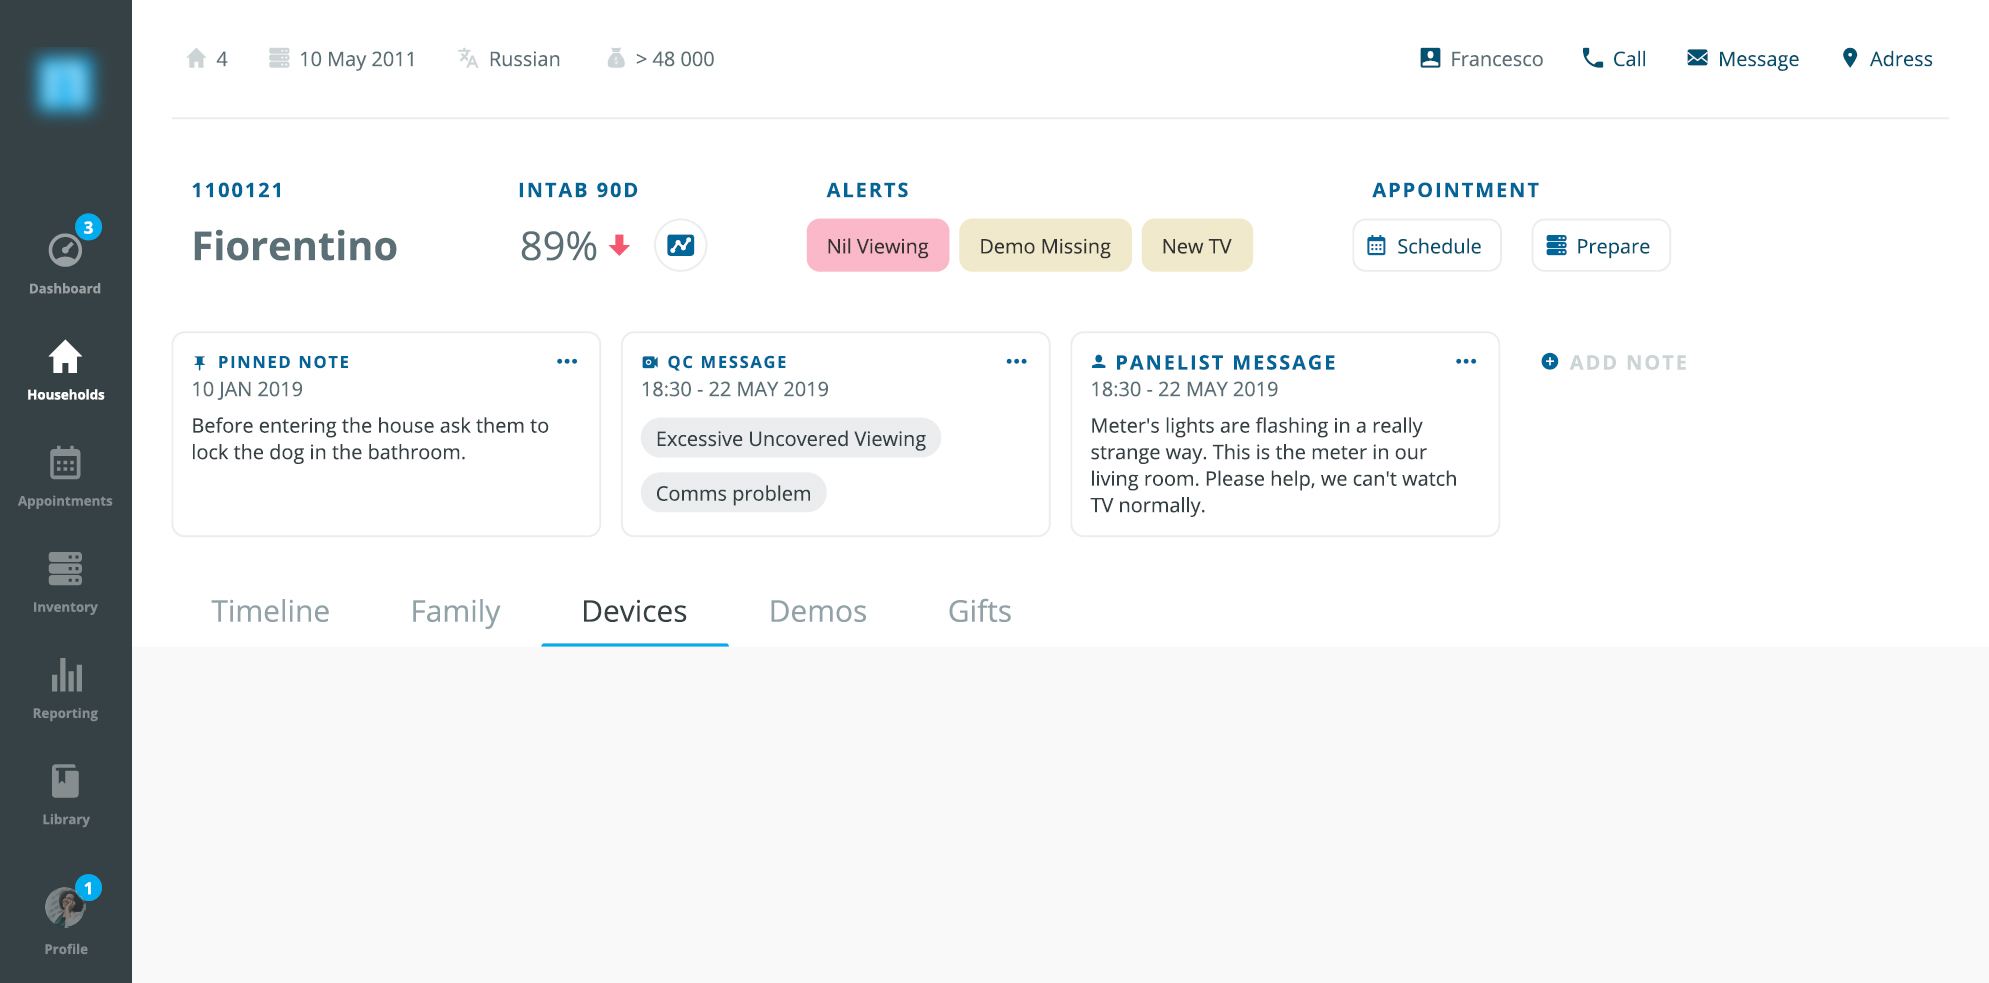
Task: Open the Library from the sidebar
Action: coord(65,790)
